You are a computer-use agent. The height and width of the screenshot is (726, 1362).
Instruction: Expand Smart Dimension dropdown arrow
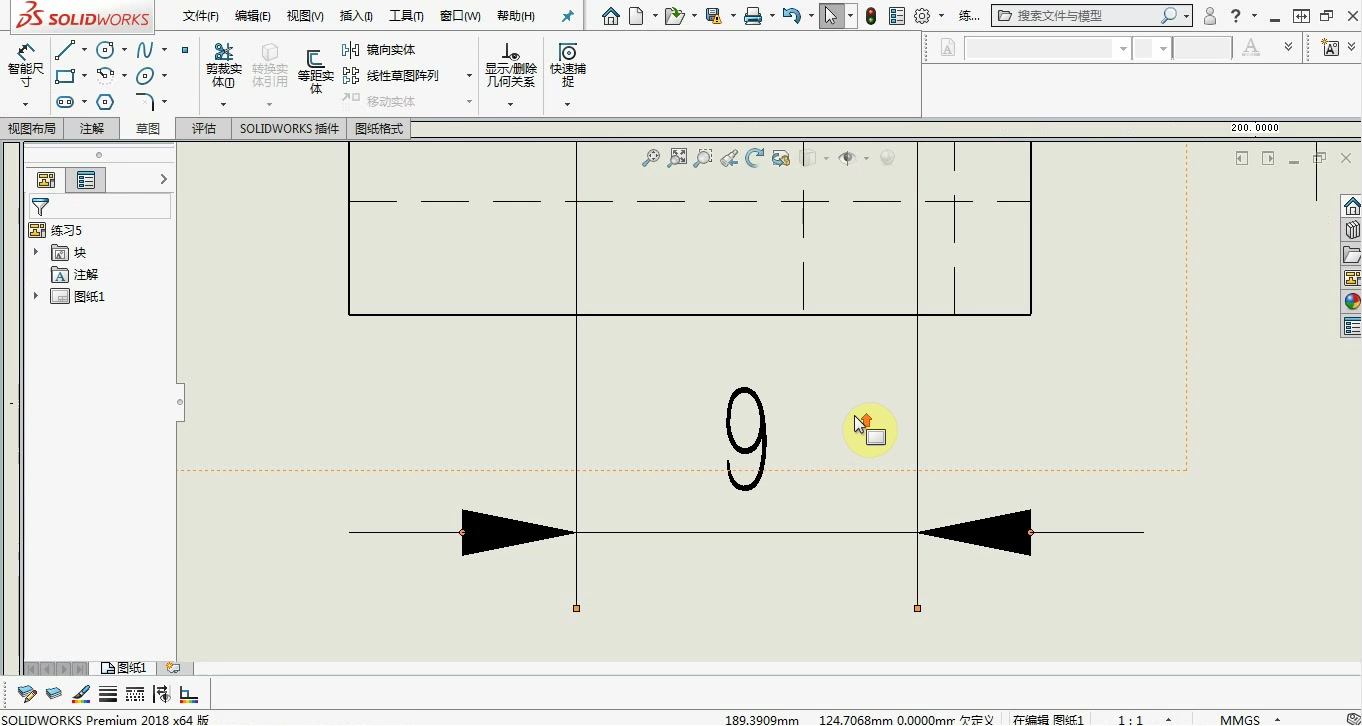[x=26, y=104]
